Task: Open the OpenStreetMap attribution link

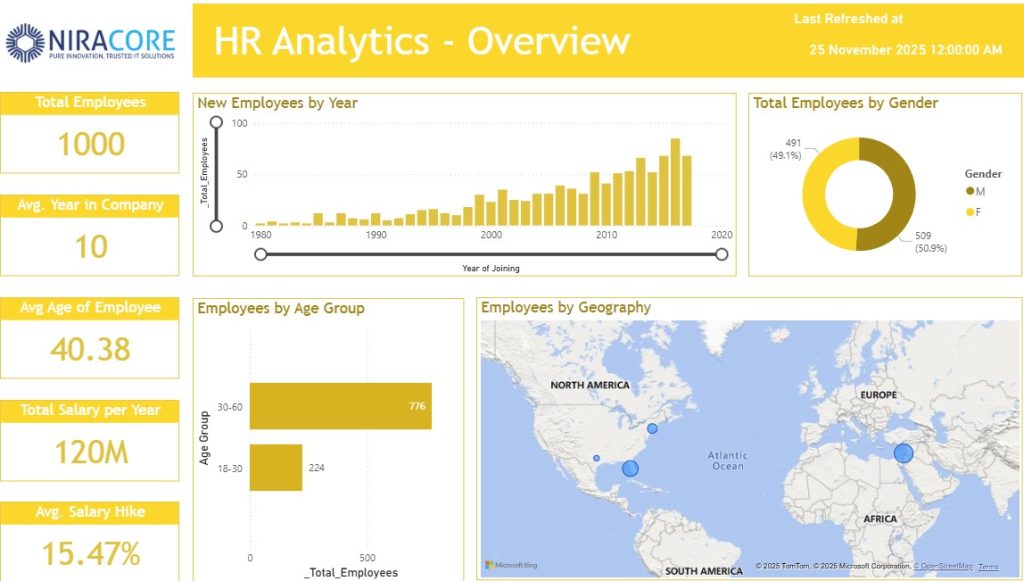Action: [x=942, y=566]
